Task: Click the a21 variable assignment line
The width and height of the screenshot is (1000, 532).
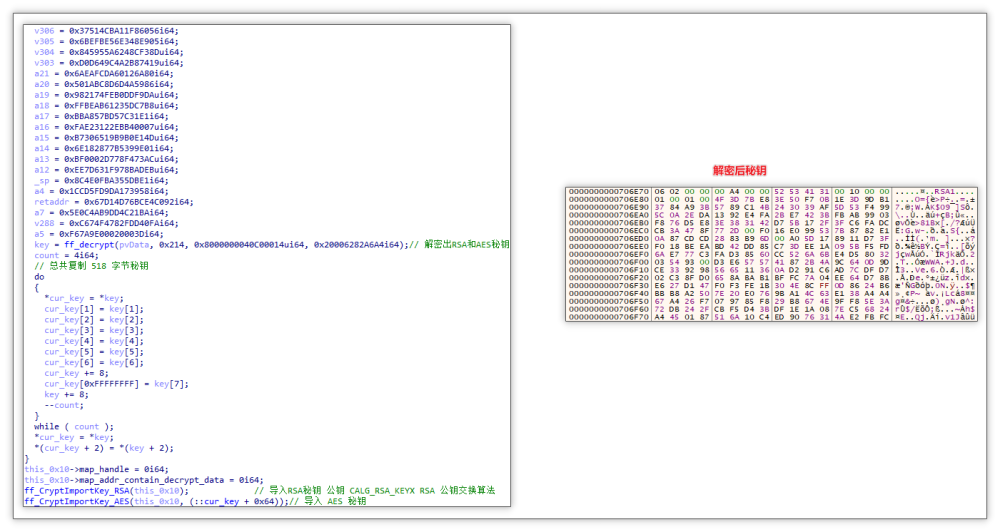Action: click(x=105, y=73)
